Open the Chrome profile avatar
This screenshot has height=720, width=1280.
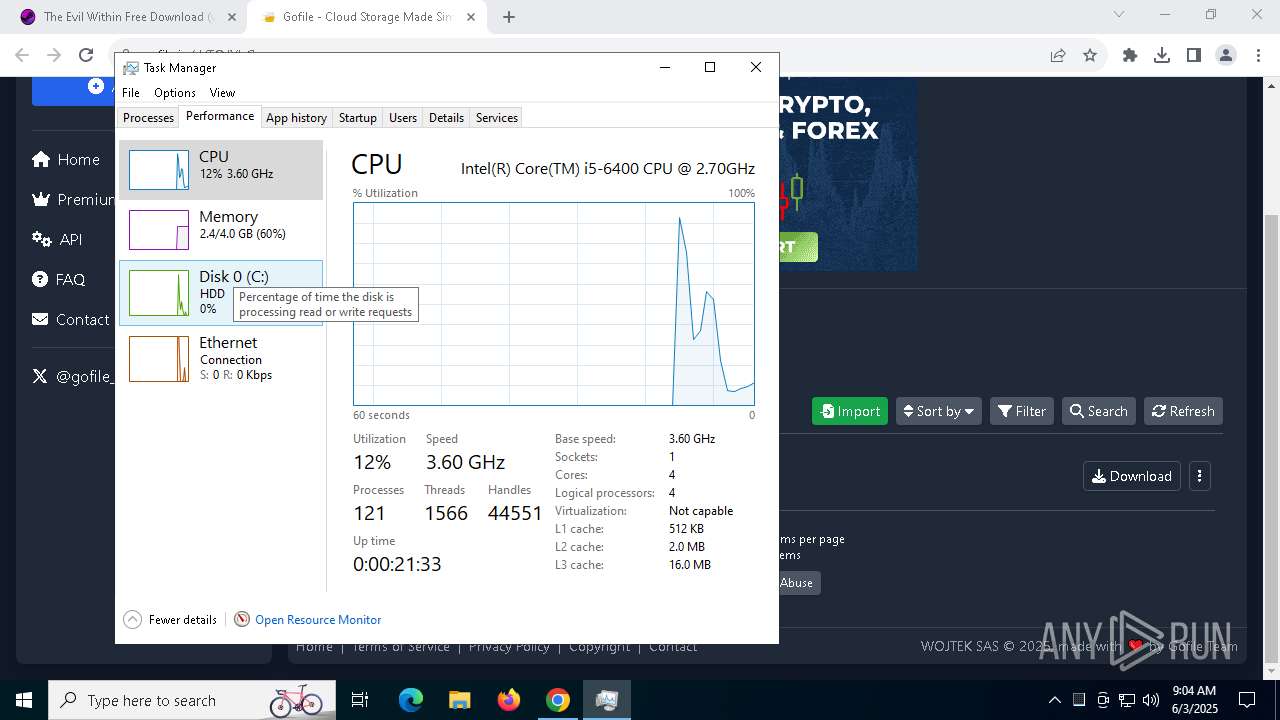(1226, 56)
